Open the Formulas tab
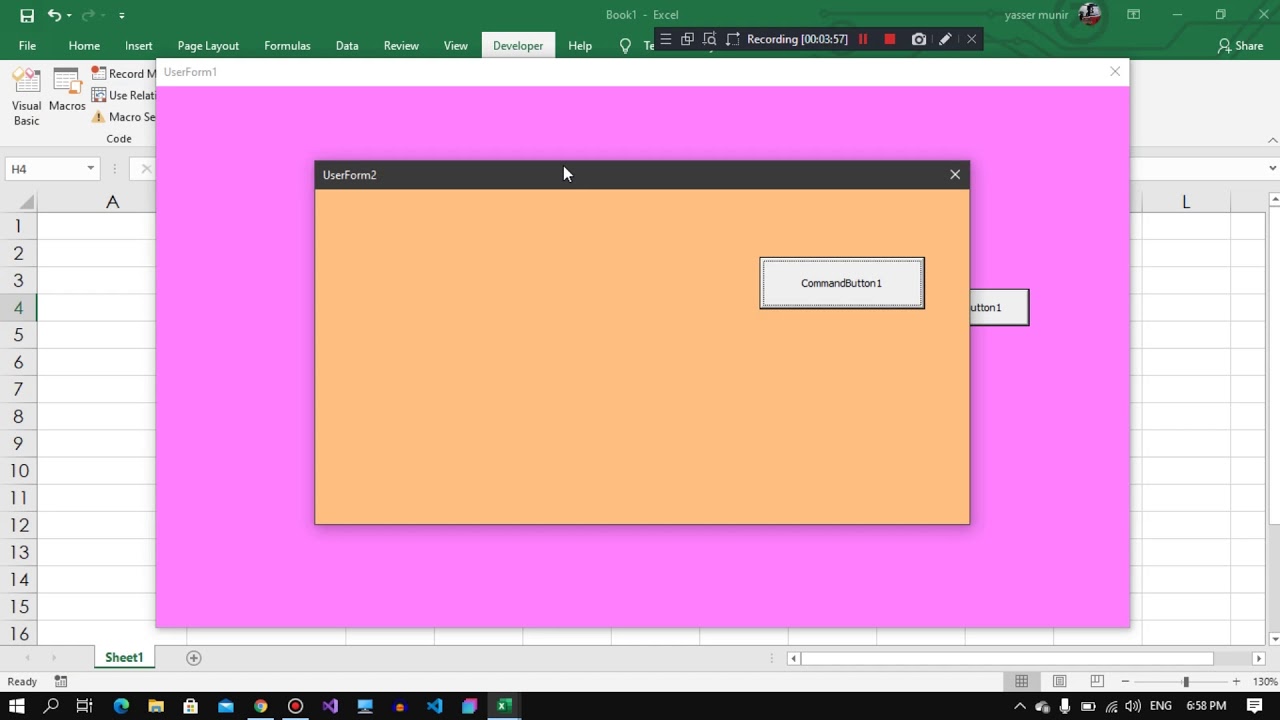This screenshot has width=1280, height=720. point(287,45)
